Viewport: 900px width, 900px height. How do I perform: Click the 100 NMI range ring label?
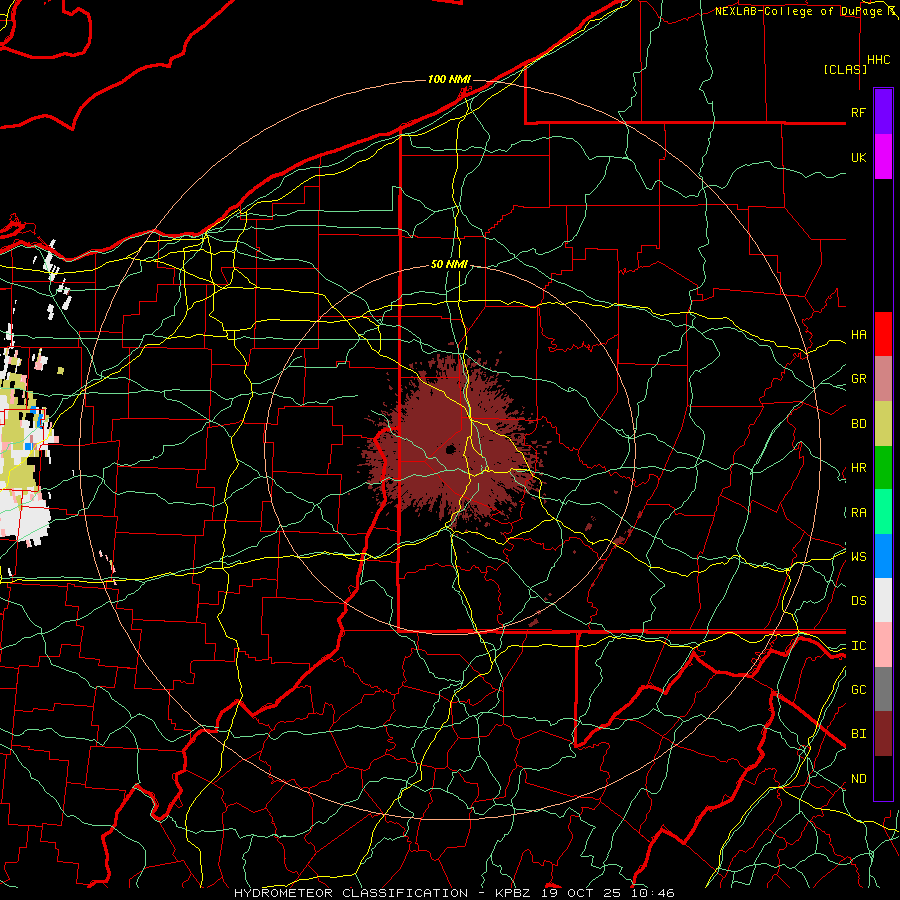tap(449, 79)
